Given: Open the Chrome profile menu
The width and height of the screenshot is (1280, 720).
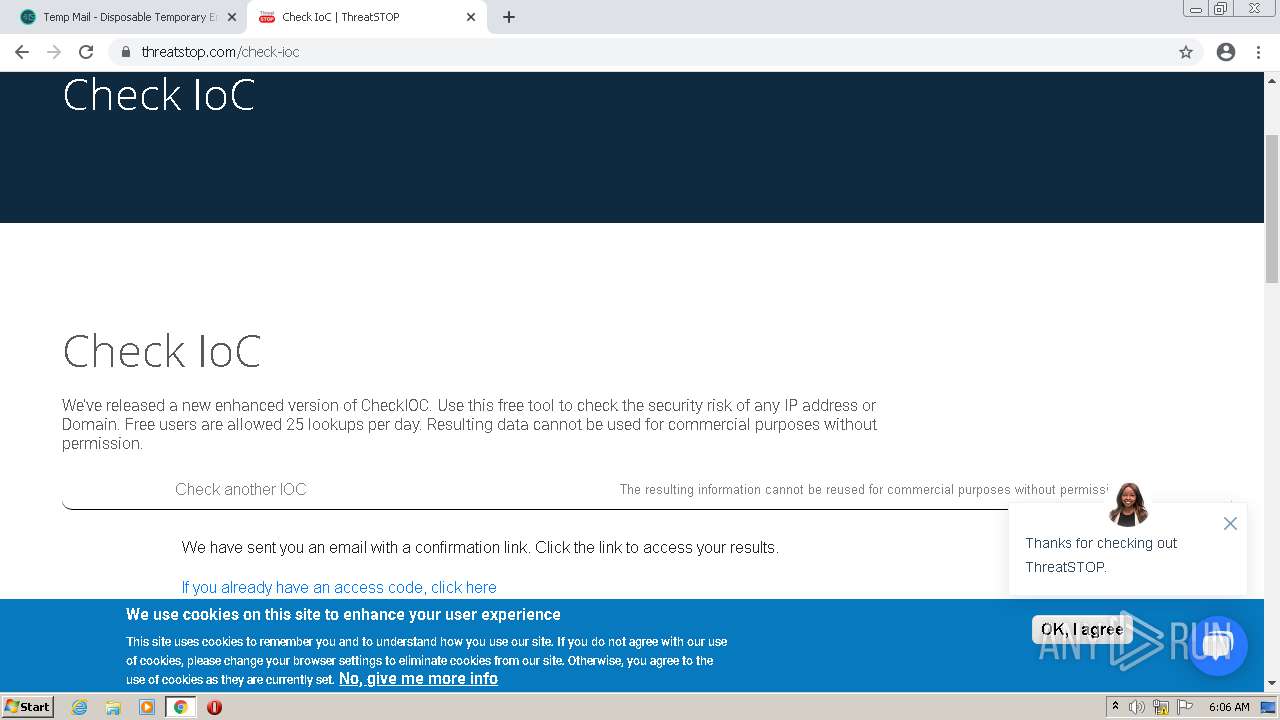Looking at the screenshot, I should coord(1226,52).
